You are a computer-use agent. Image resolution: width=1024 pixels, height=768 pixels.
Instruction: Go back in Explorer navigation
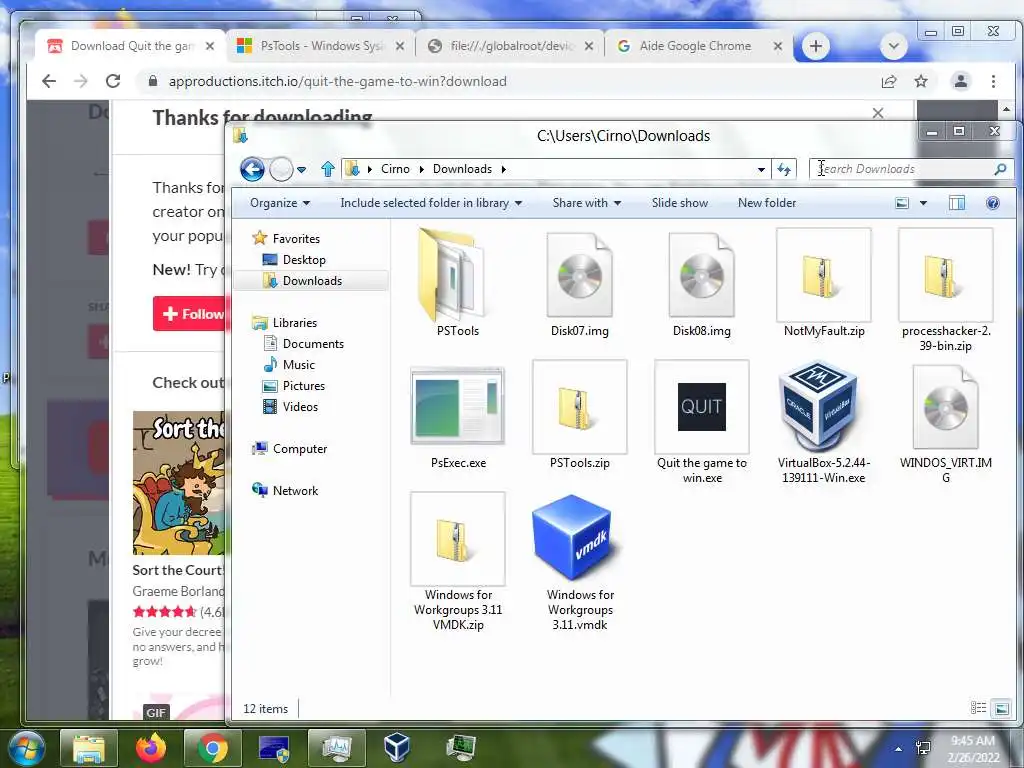coord(252,169)
